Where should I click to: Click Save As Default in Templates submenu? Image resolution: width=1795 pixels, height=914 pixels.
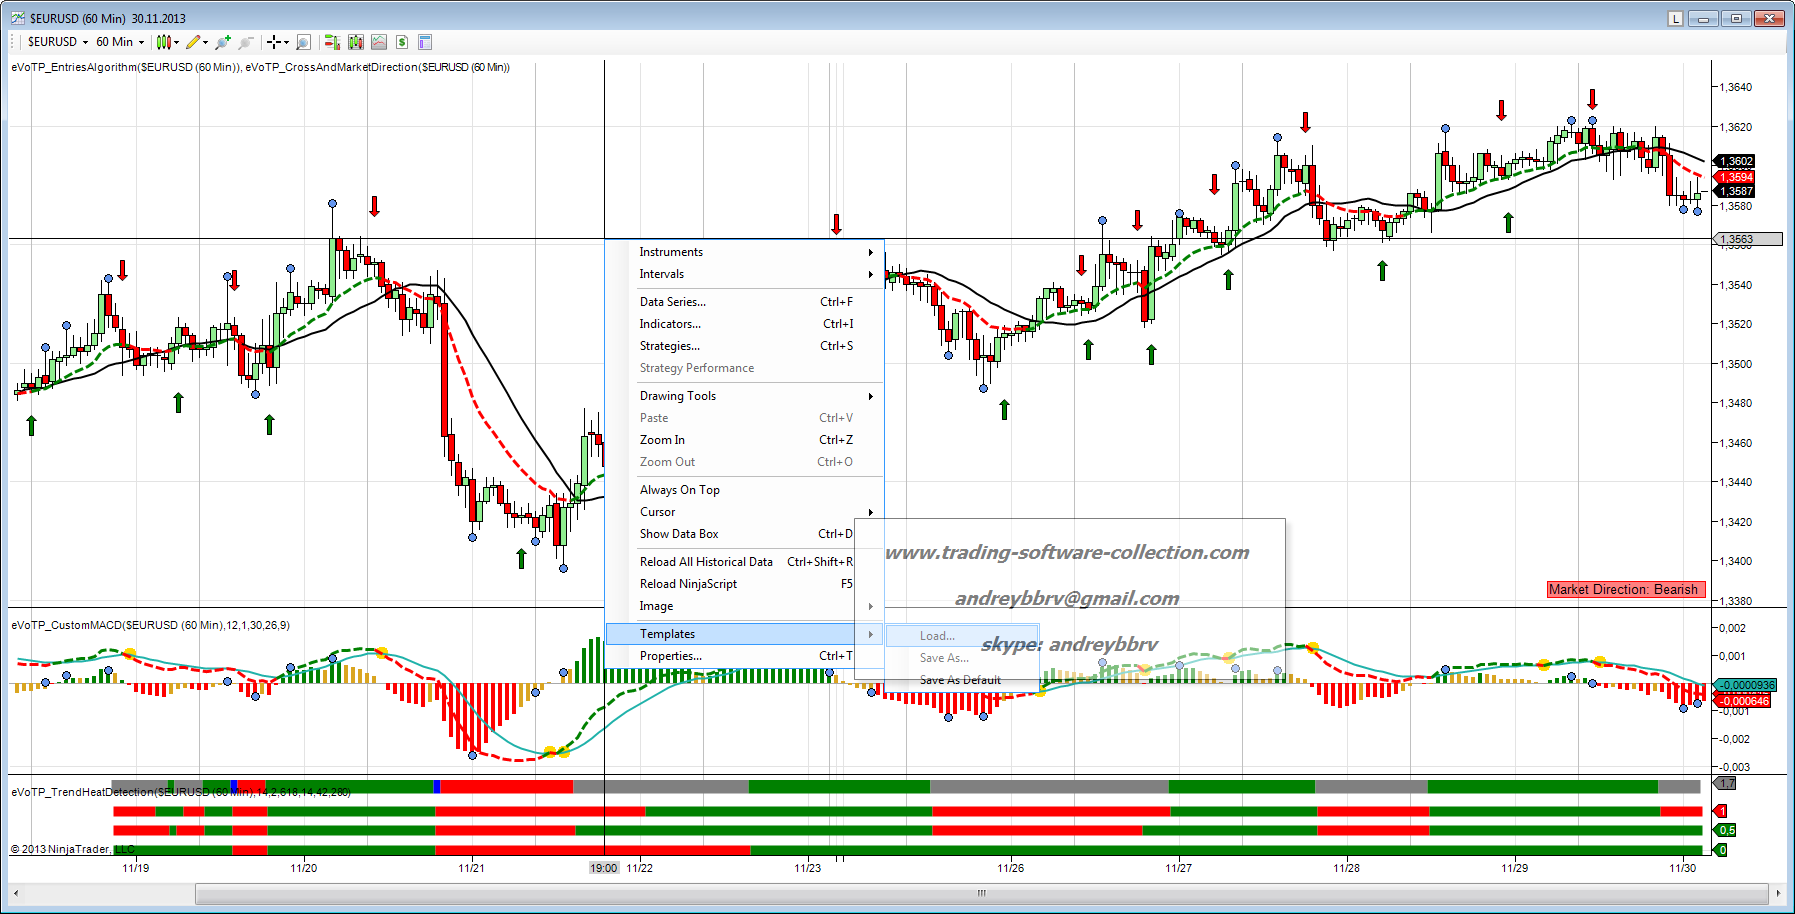pos(960,680)
